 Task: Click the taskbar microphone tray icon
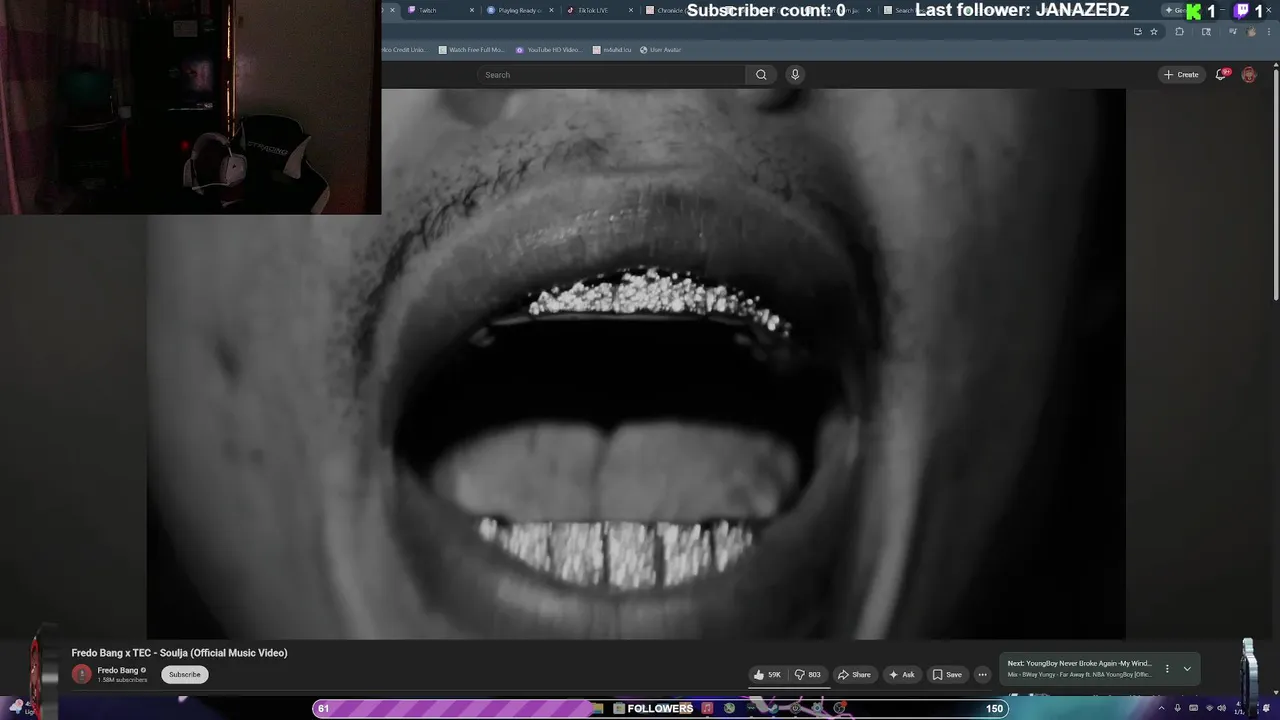(x=1178, y=708)
